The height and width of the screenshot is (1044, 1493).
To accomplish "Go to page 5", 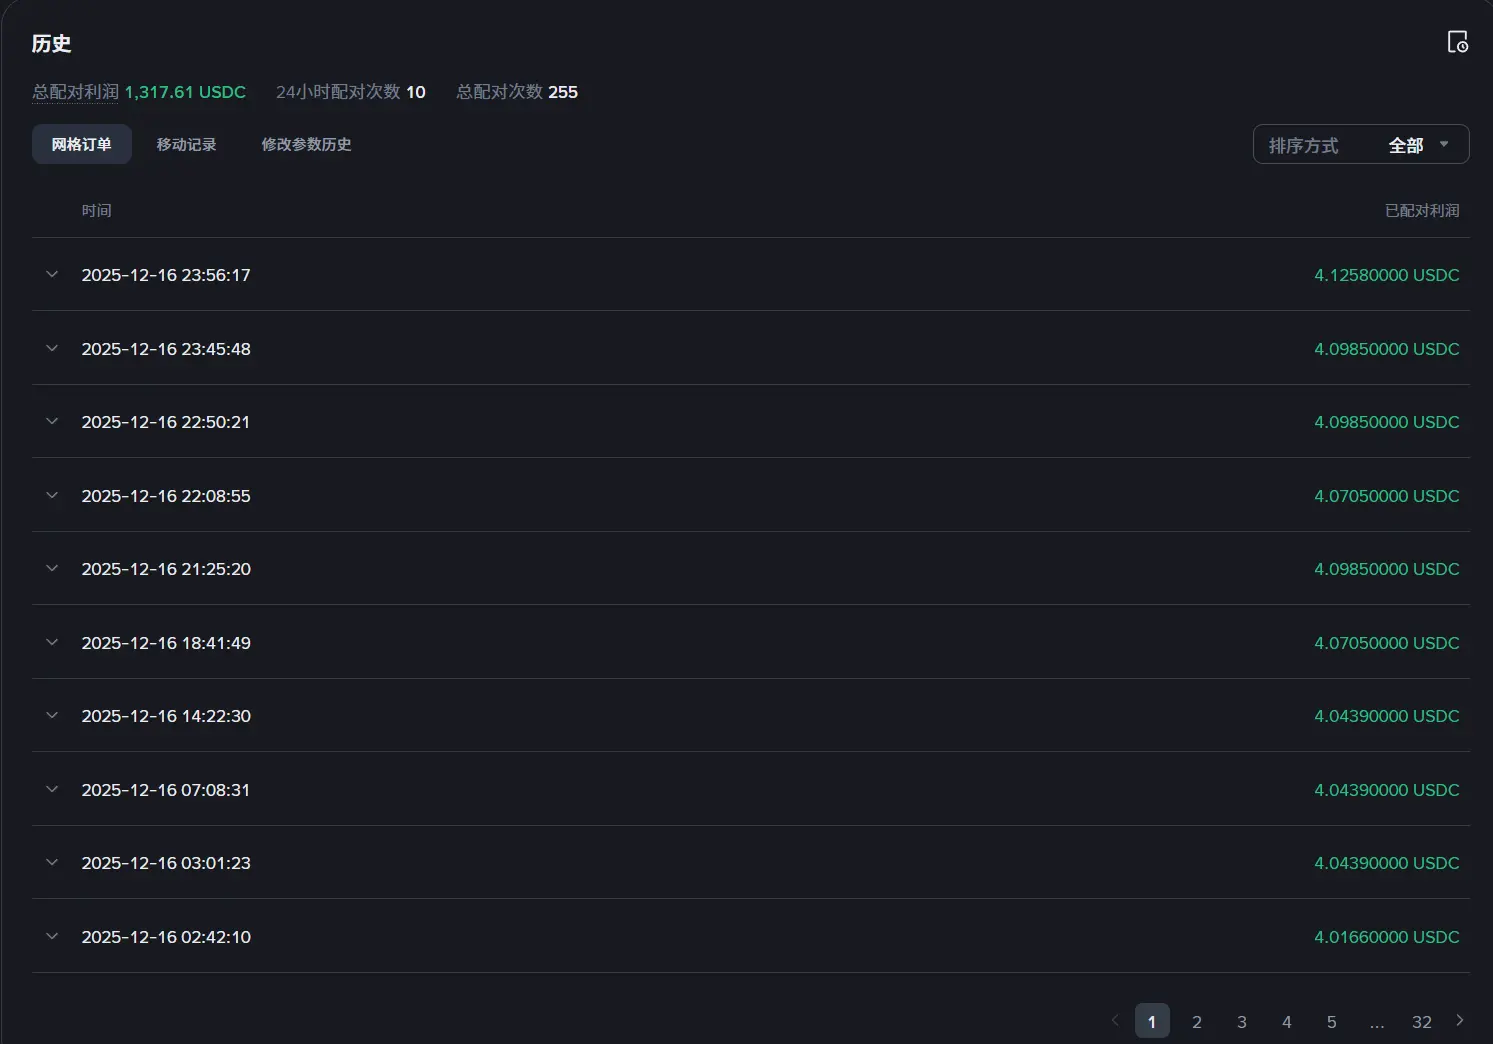I will [1331, 1021].
